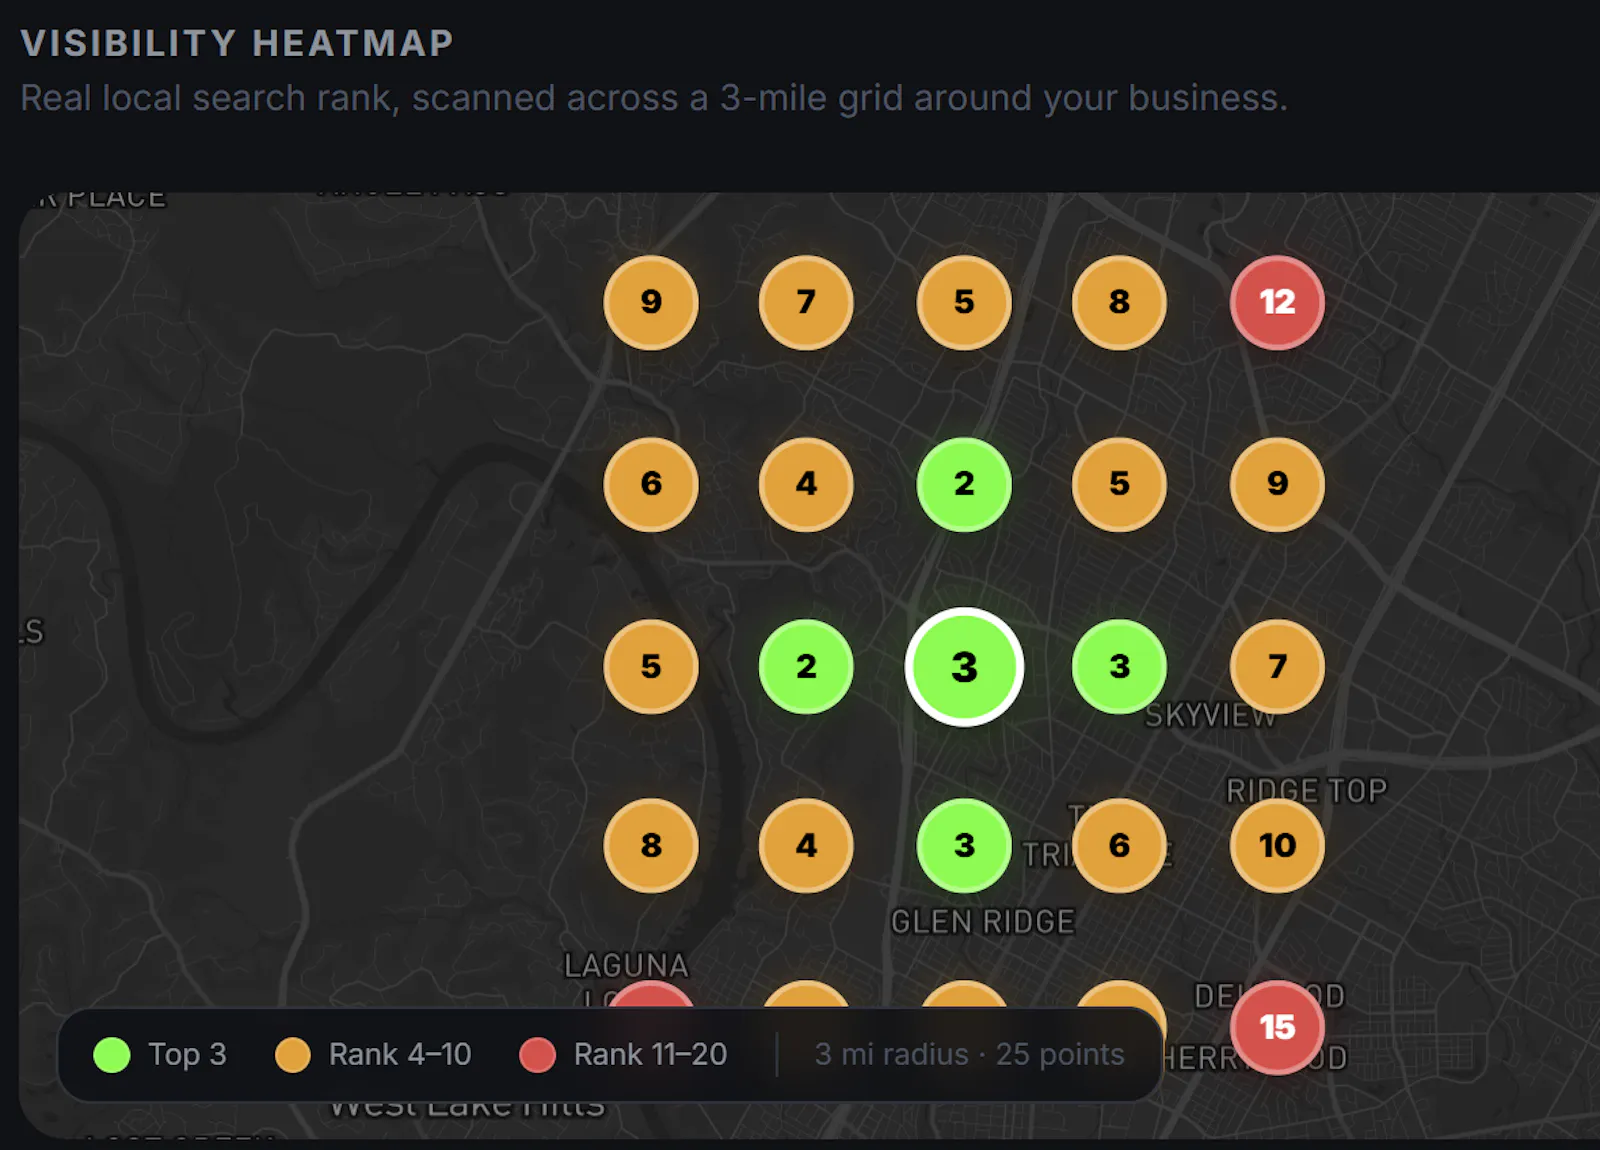Image resolution: width=1600 pixels, height=1150 pixels.
Task: Click the GLEN RIDGE map label
Action: click(x=983, y=922)
